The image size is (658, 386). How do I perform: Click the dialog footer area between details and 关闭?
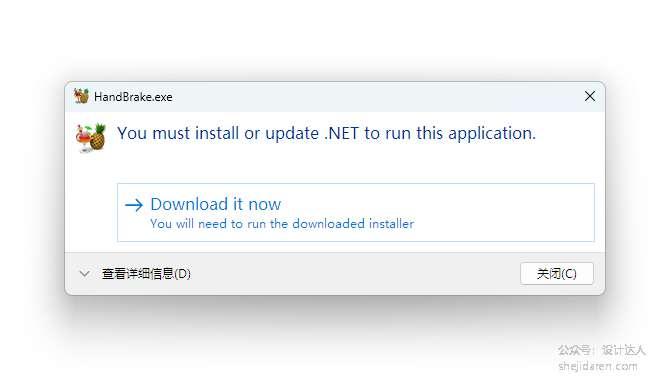[x=355, y=274]
